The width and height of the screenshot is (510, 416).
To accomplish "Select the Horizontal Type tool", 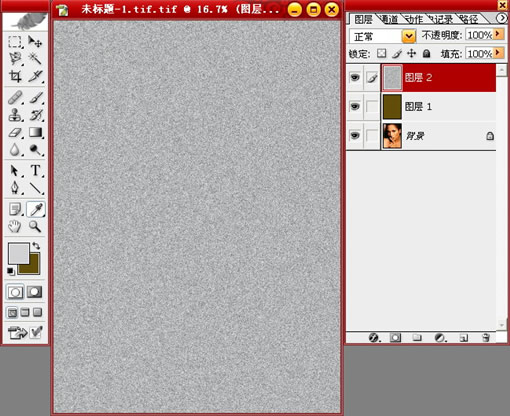I will click(35, 170).
